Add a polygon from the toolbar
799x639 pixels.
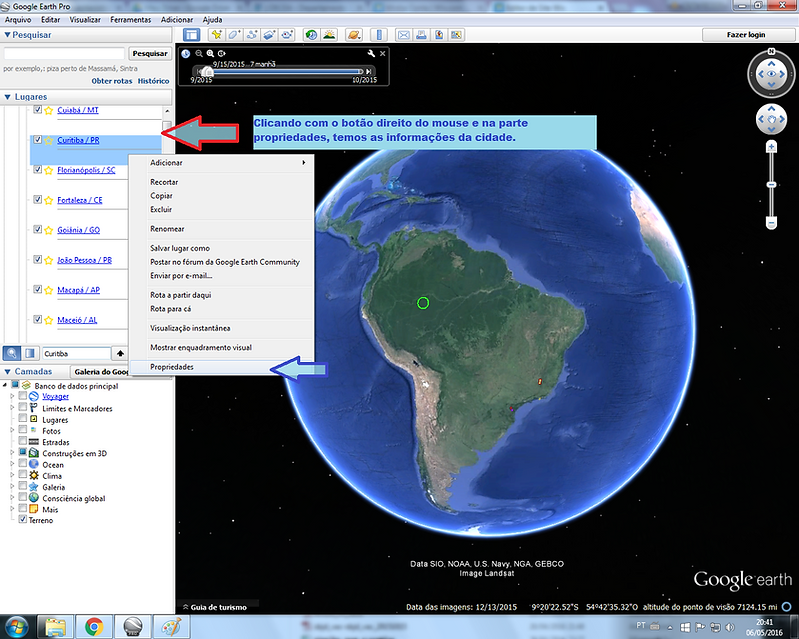[x=234, y=35]
